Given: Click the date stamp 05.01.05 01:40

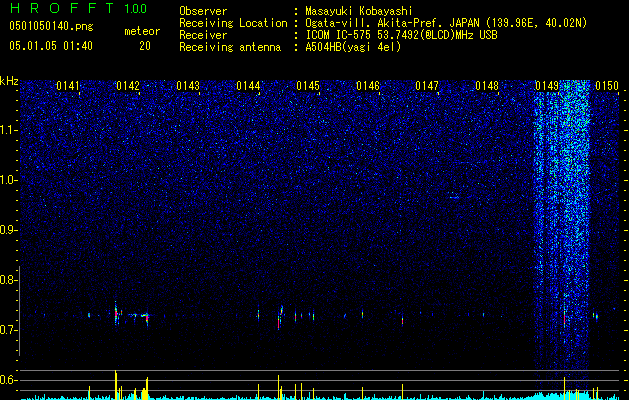Looking at the screenshot, I should (51, 46).
